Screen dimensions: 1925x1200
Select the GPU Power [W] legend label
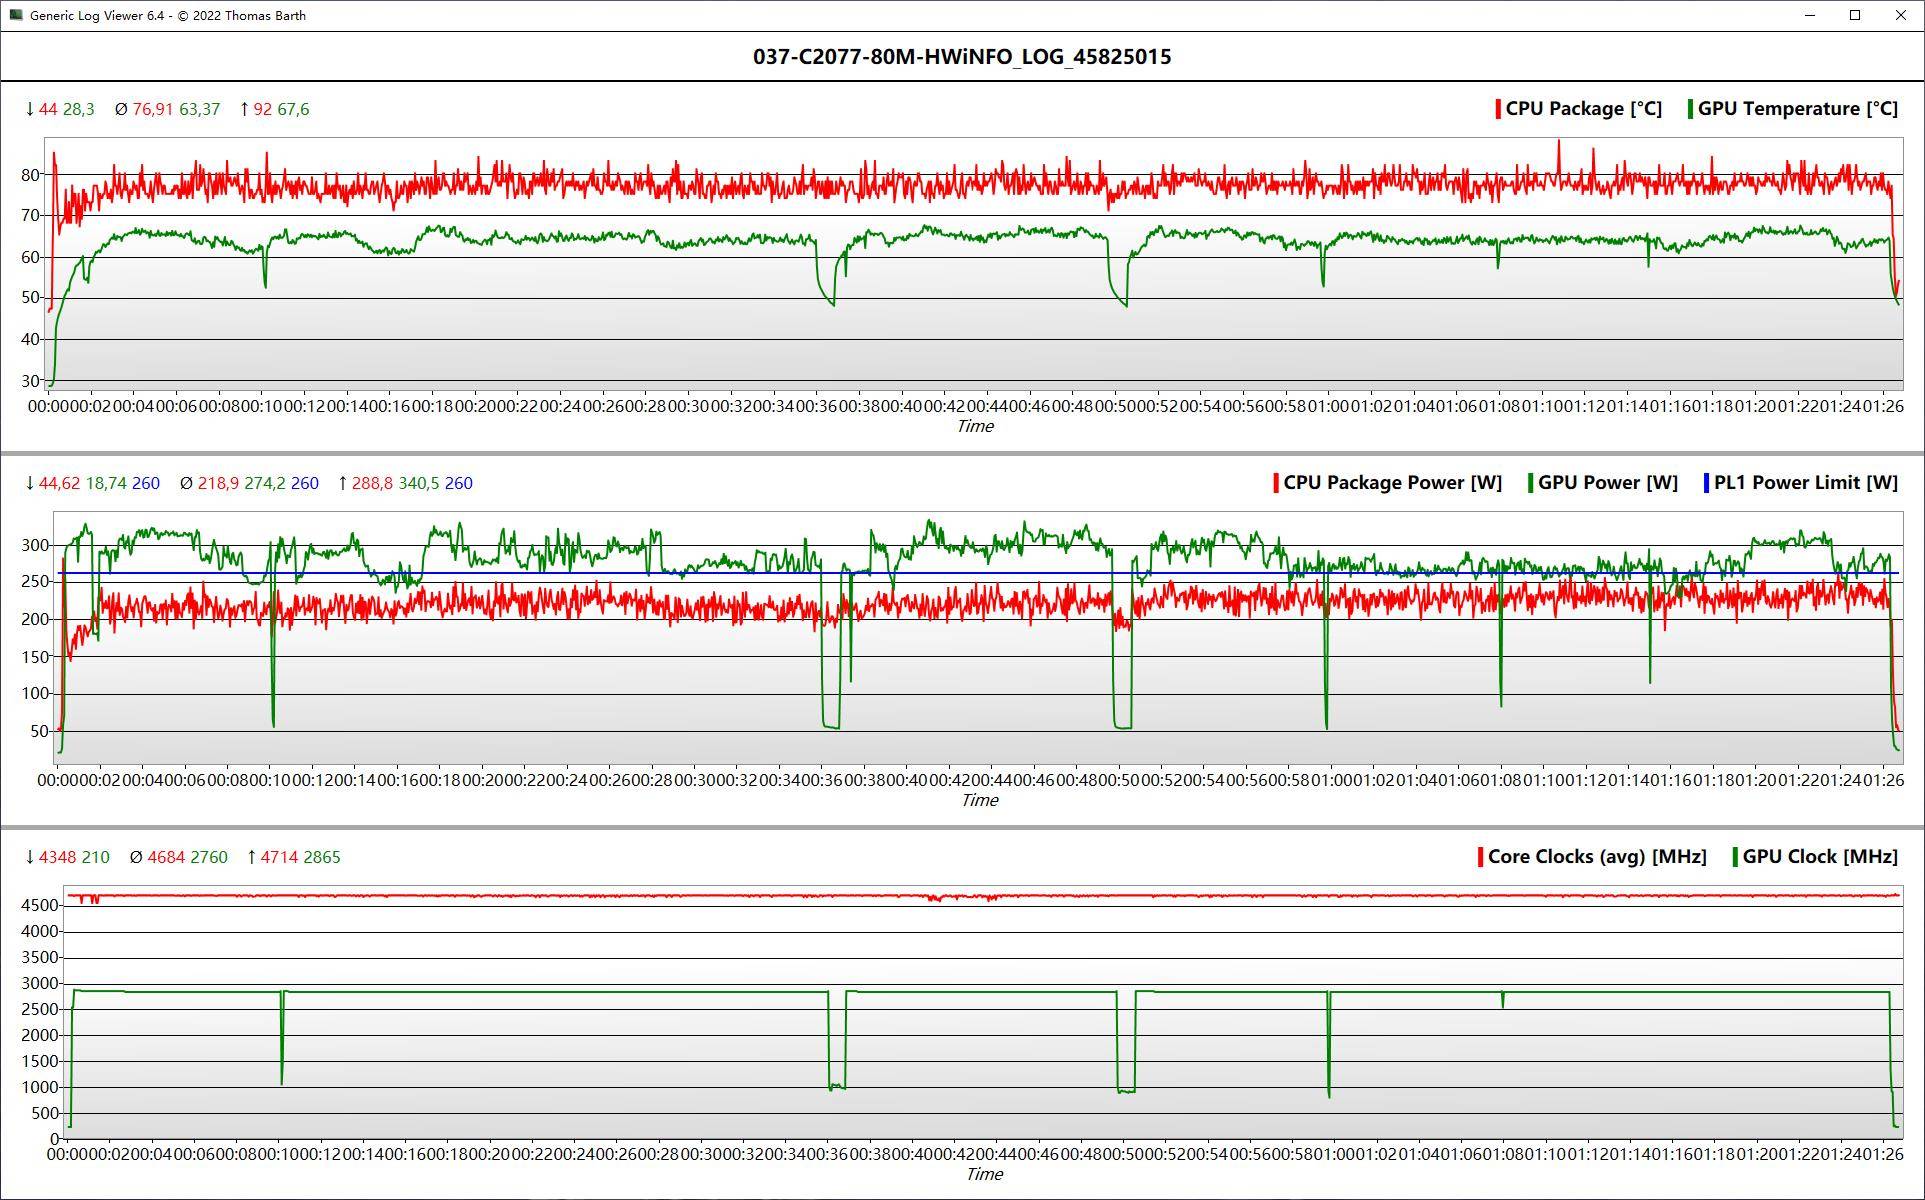click(x=1607, y=483)
